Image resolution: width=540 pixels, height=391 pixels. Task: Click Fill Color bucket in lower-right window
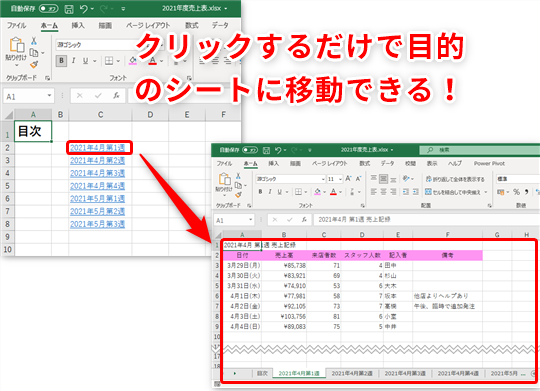coord(318,192)
